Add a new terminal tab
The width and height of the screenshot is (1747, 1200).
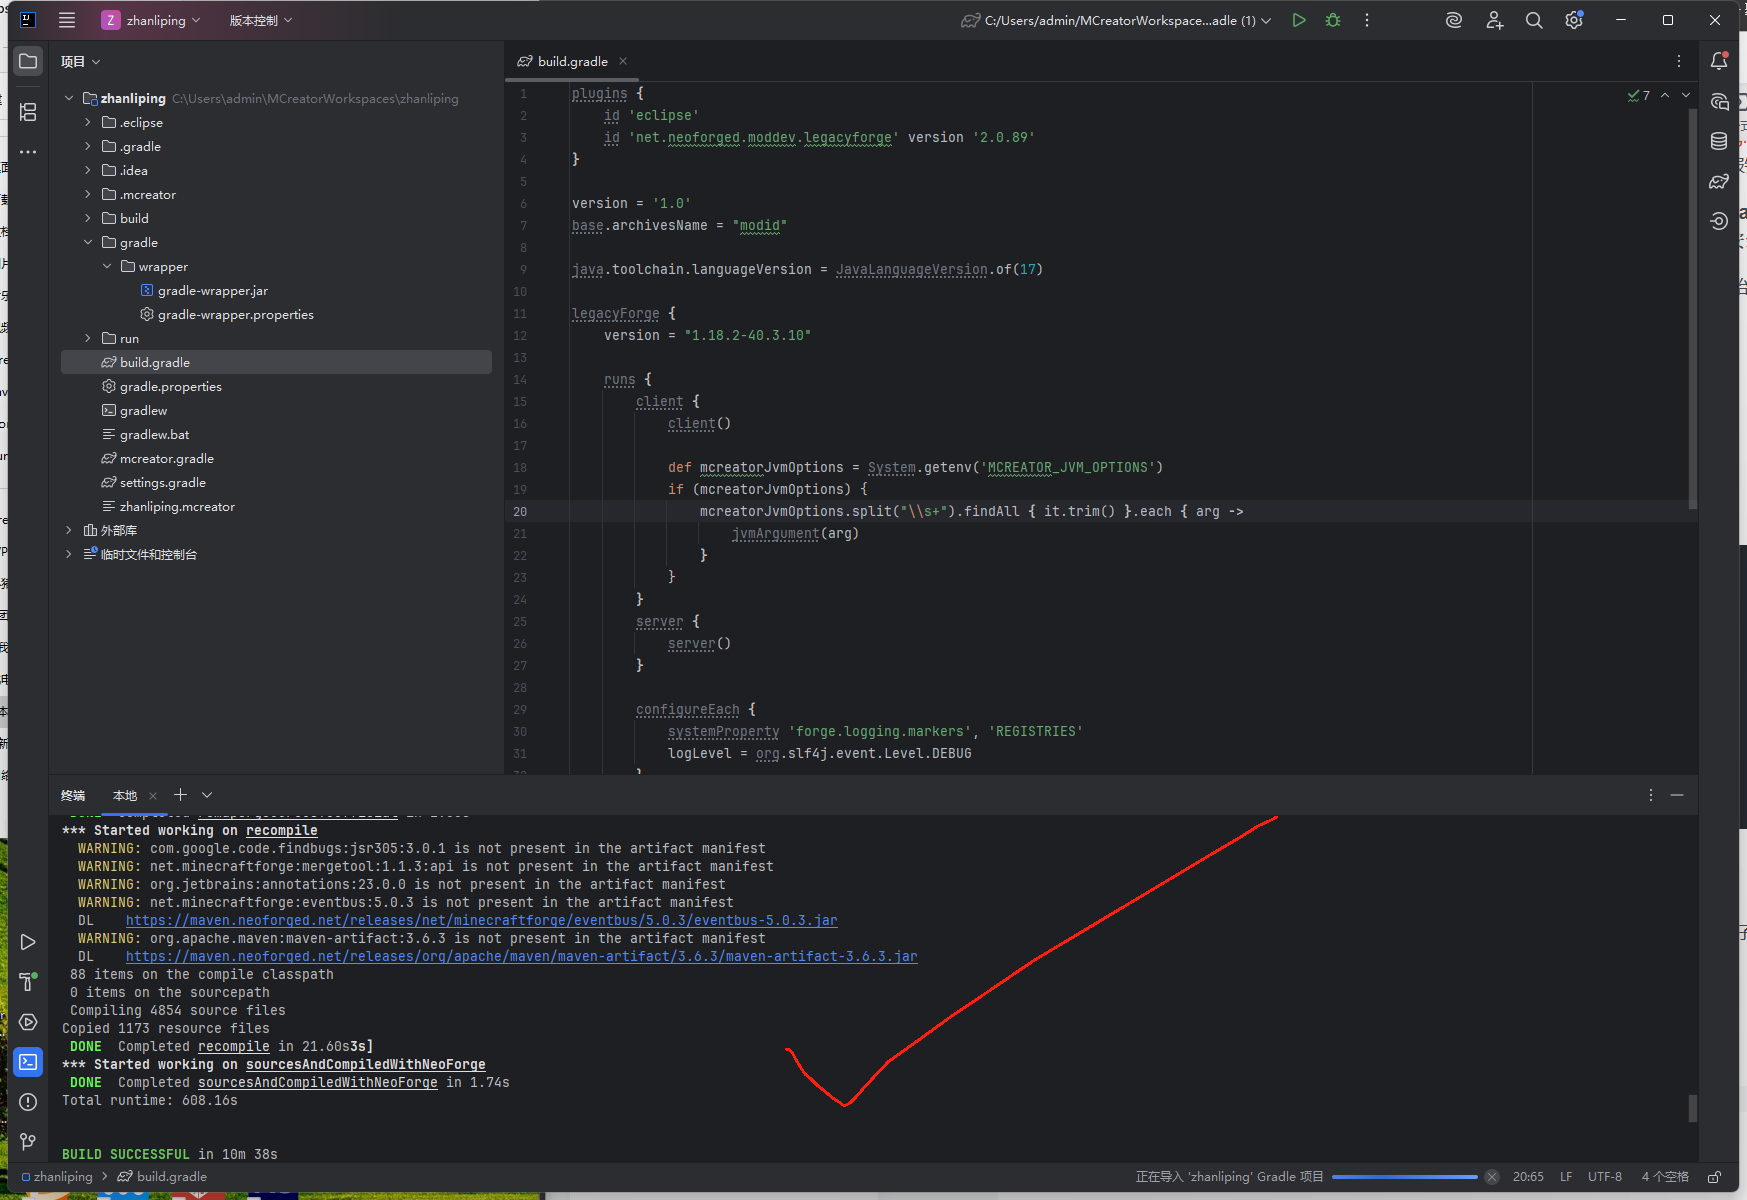coord(180,795)
